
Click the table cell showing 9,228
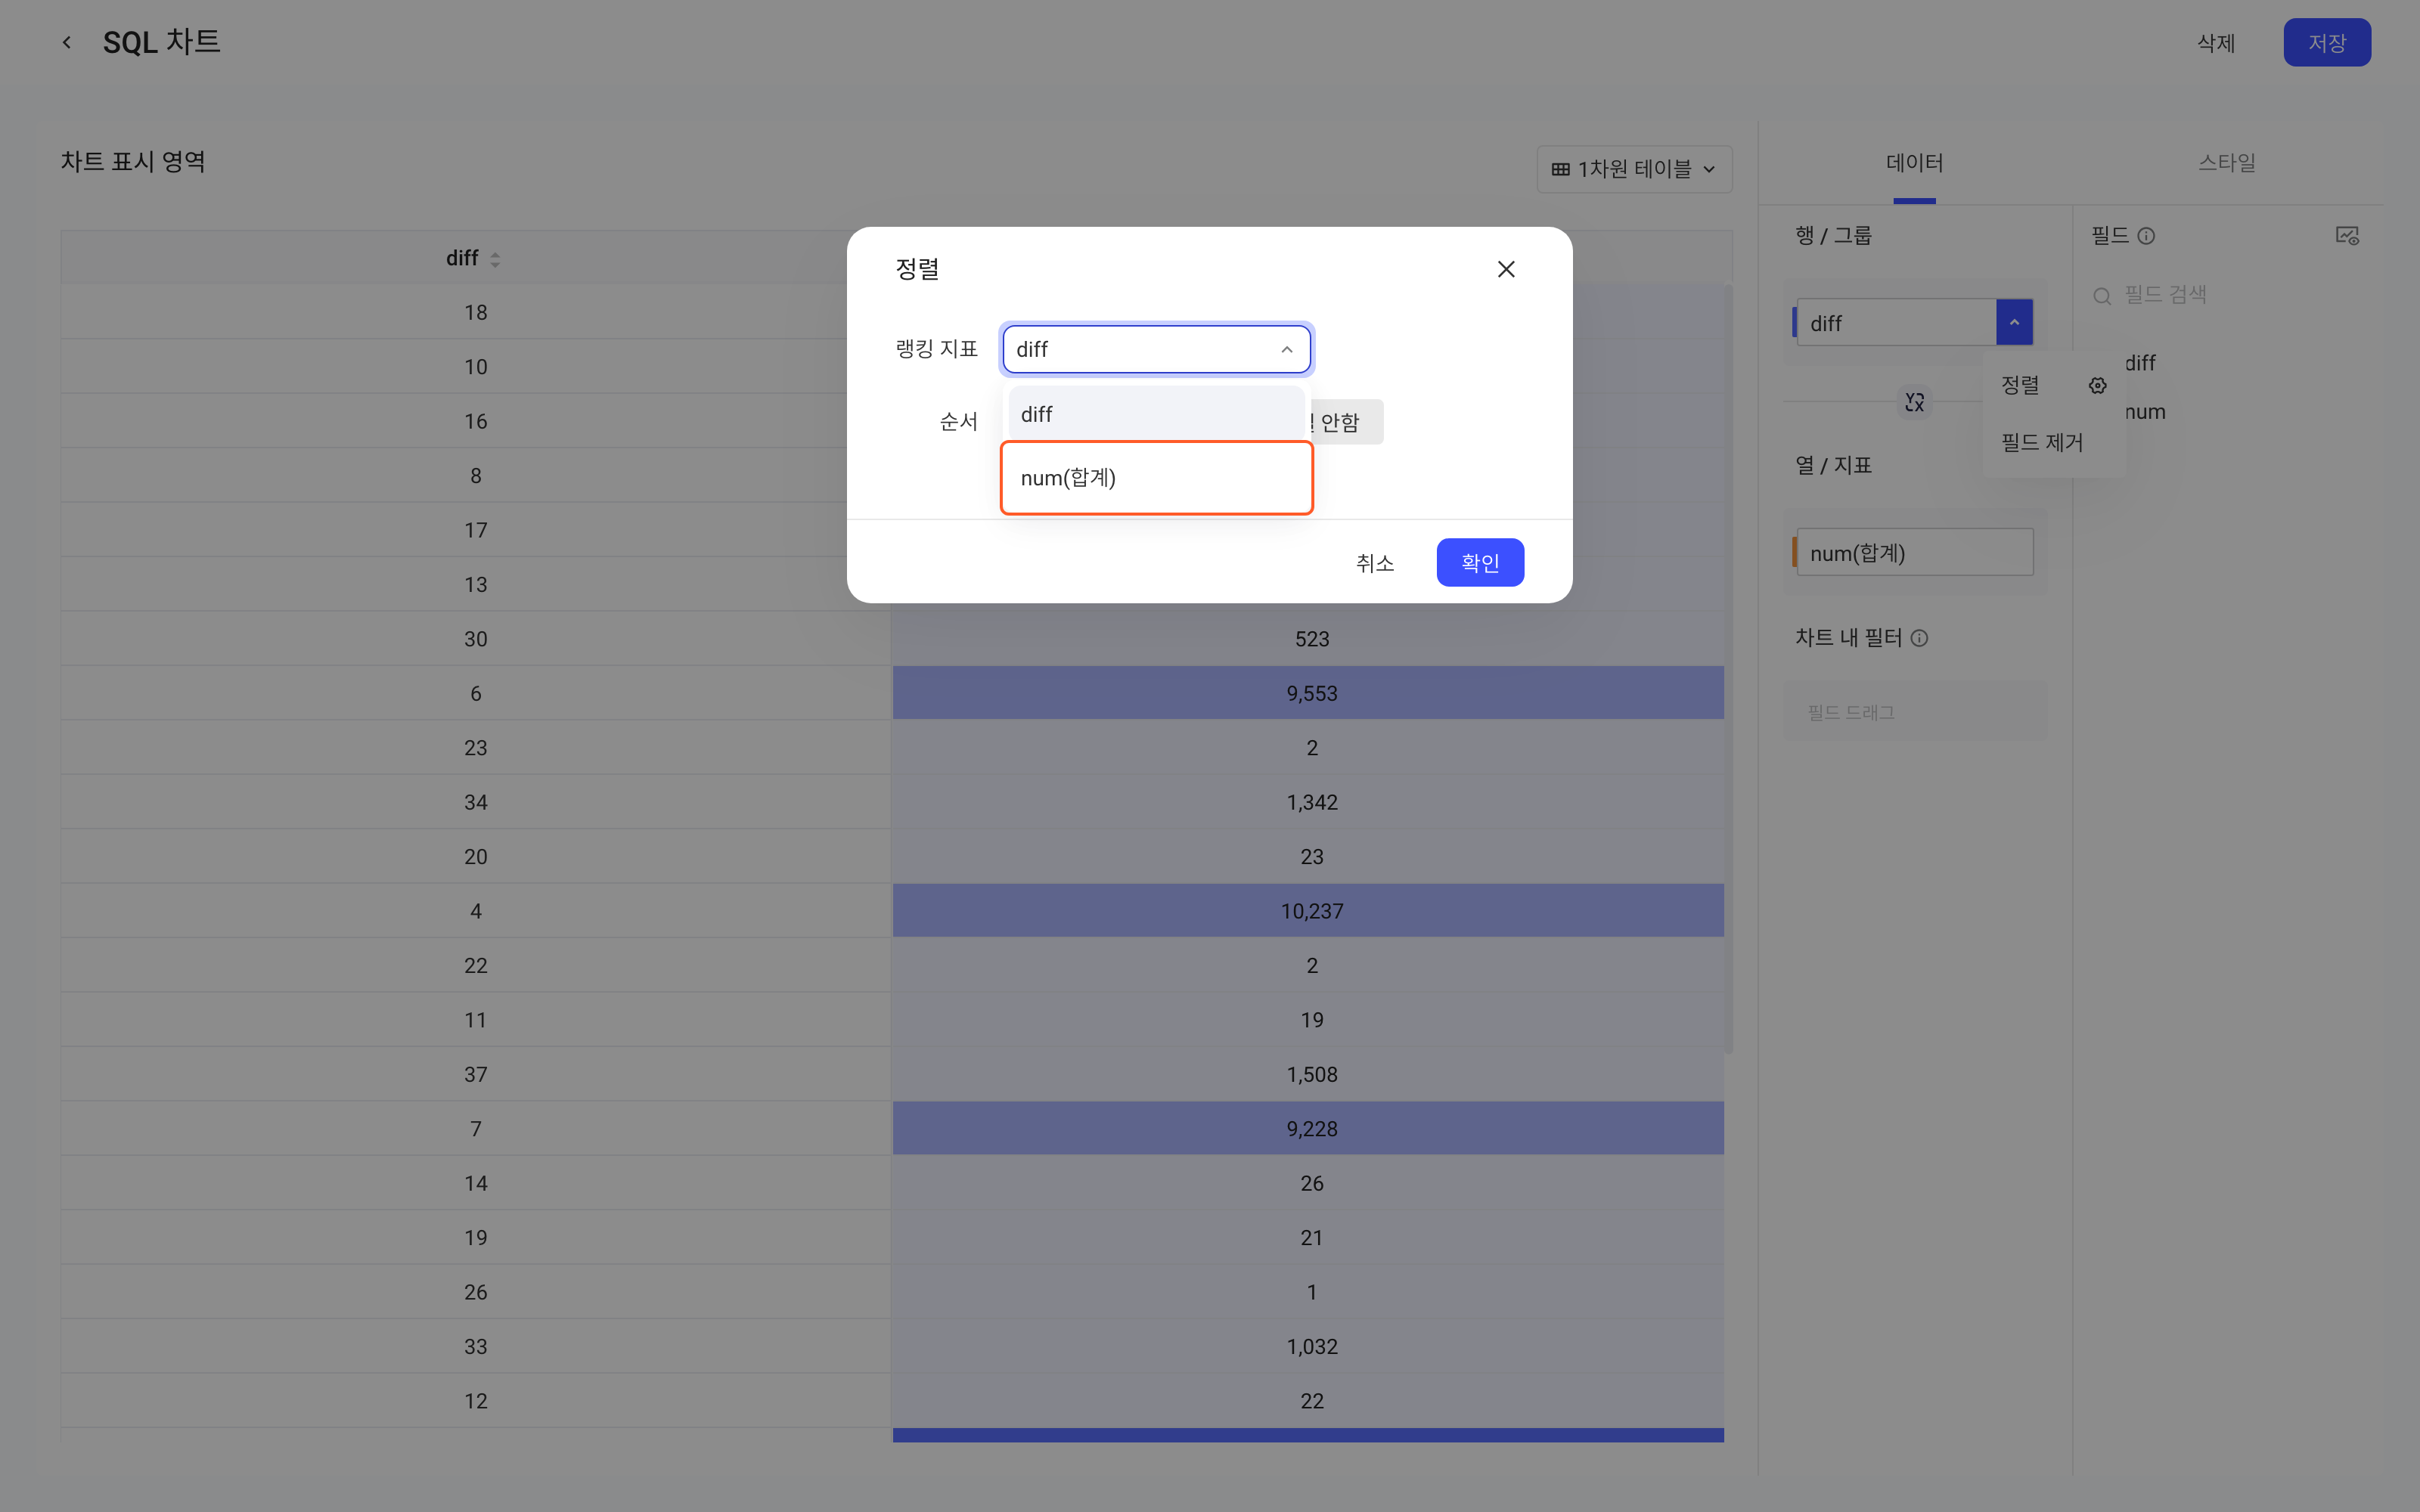point(1308,1129)
